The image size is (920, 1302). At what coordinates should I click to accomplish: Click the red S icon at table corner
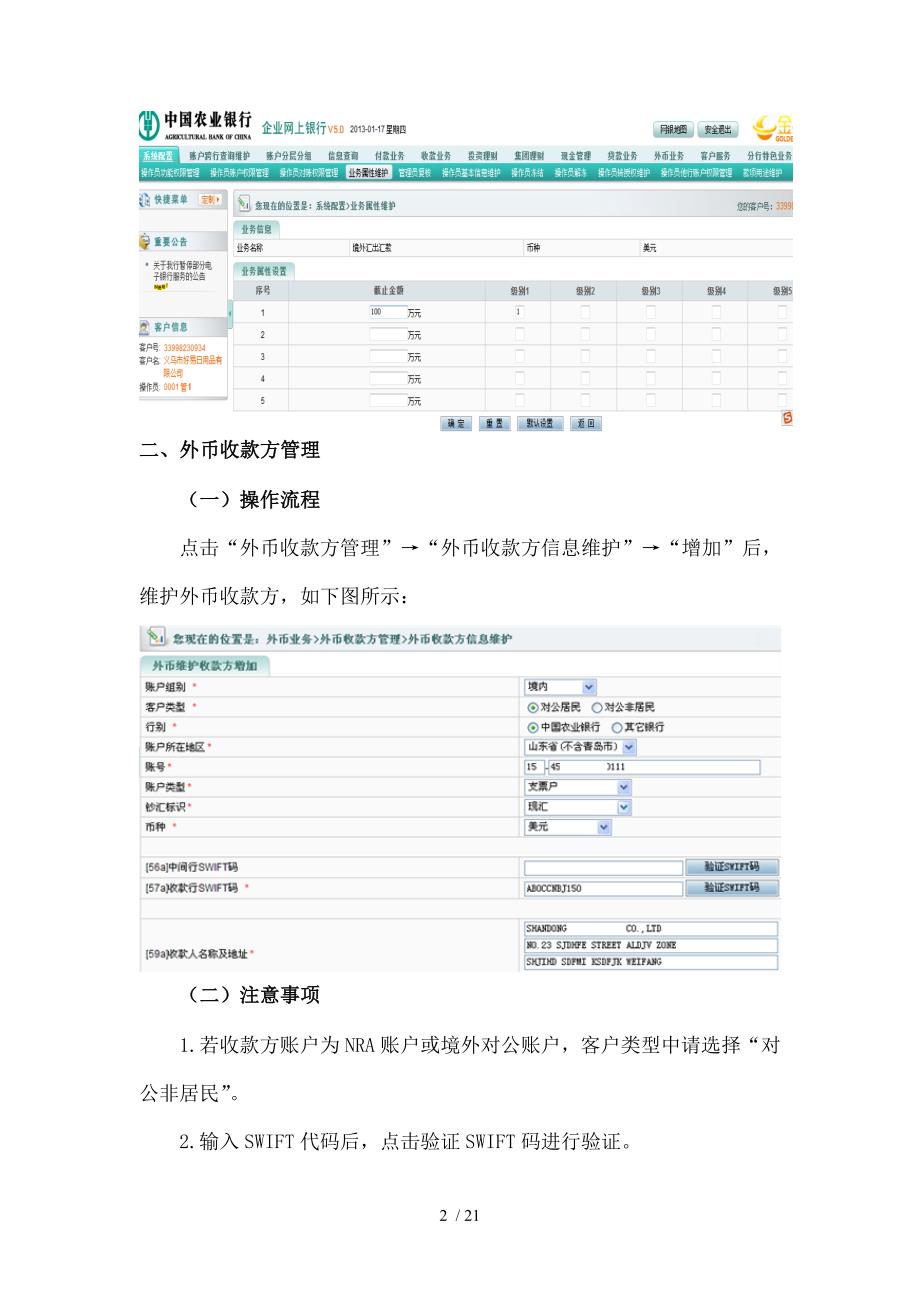pos(787,420)
